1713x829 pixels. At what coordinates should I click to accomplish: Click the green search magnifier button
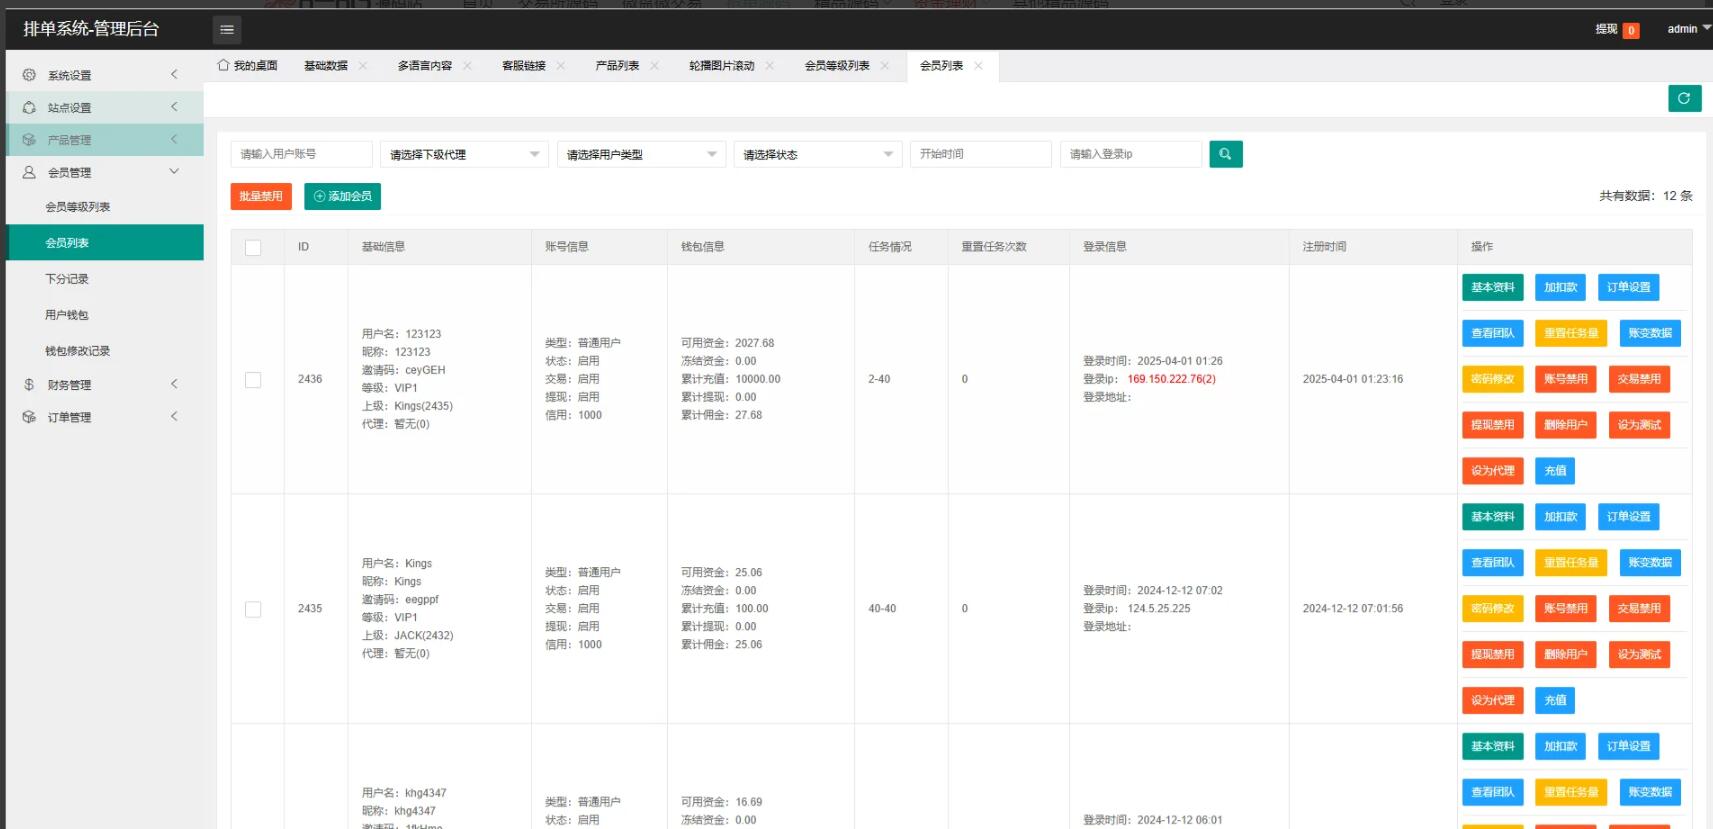coord(1225,154)
